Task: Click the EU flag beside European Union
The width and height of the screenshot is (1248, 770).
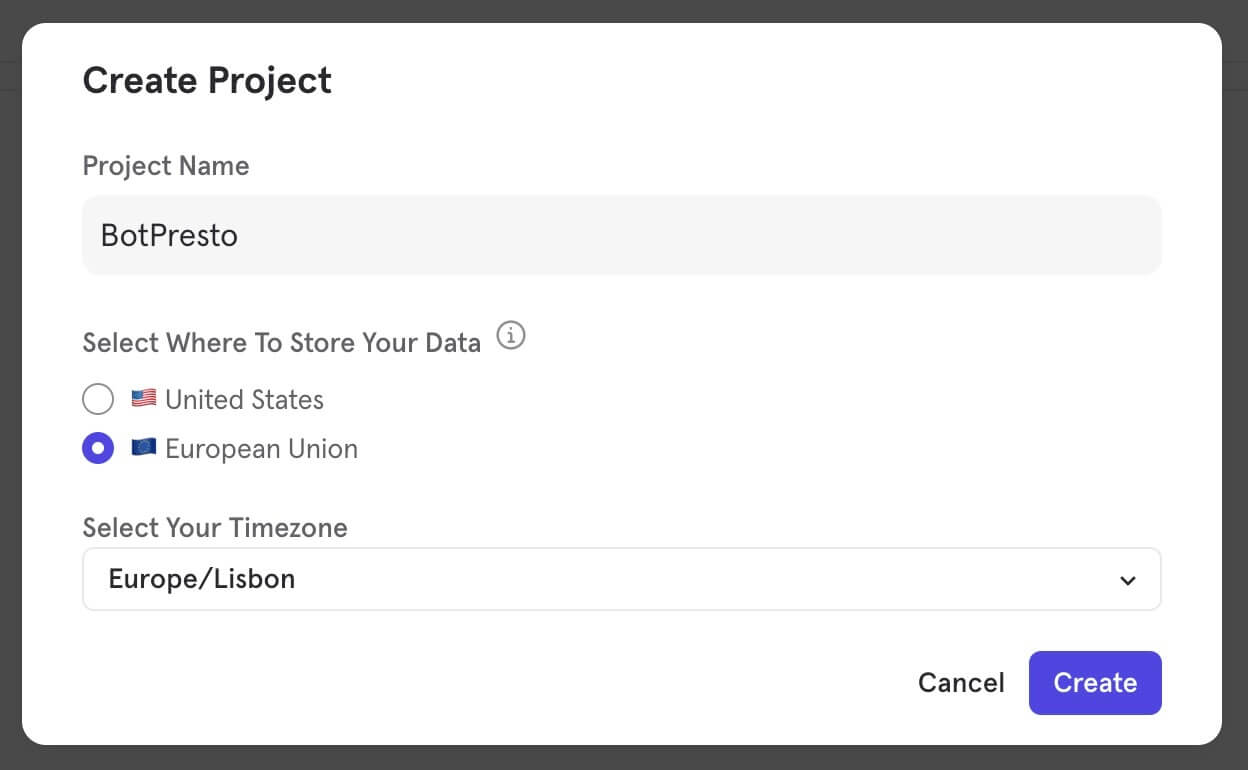Action: tap(143, 448)
